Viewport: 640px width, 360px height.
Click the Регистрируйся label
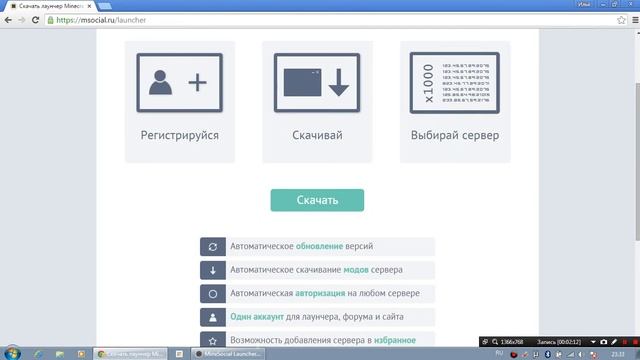pyautogui.click(x=180, y=135)
